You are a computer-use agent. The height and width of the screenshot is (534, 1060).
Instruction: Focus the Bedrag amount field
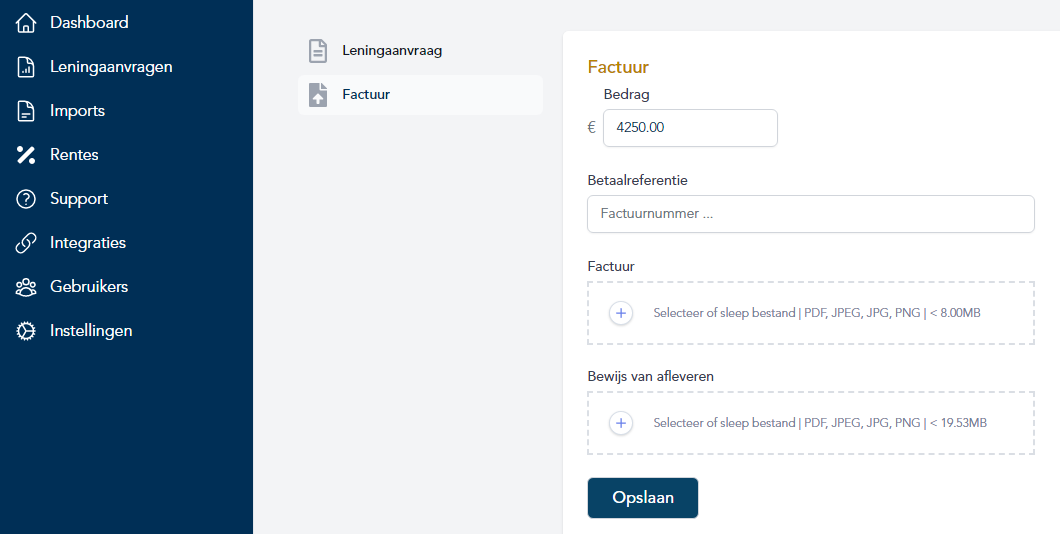point(690,128)
